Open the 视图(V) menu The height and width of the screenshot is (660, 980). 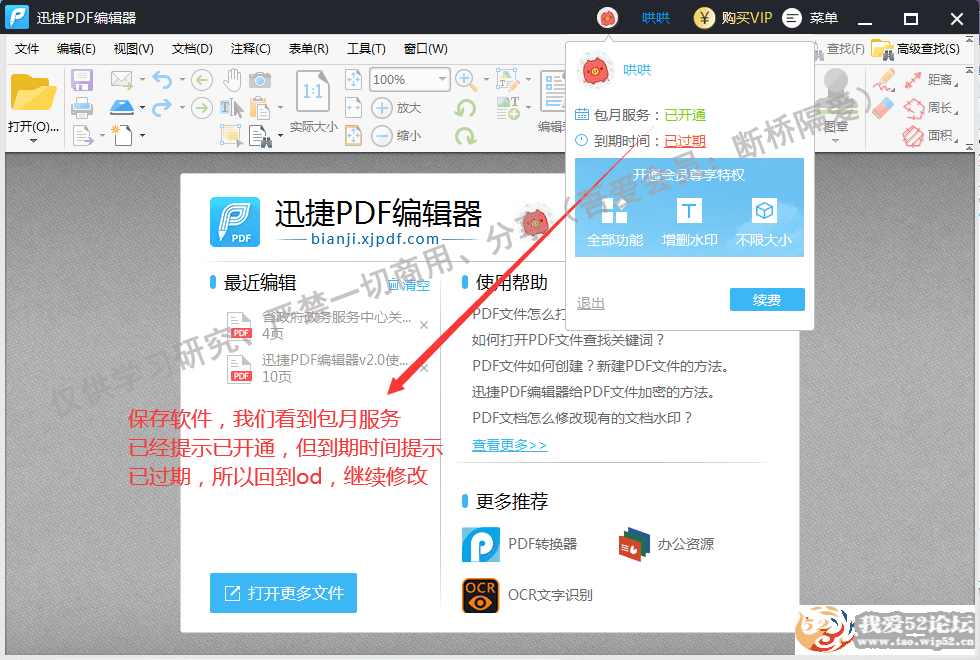point(134,49)
